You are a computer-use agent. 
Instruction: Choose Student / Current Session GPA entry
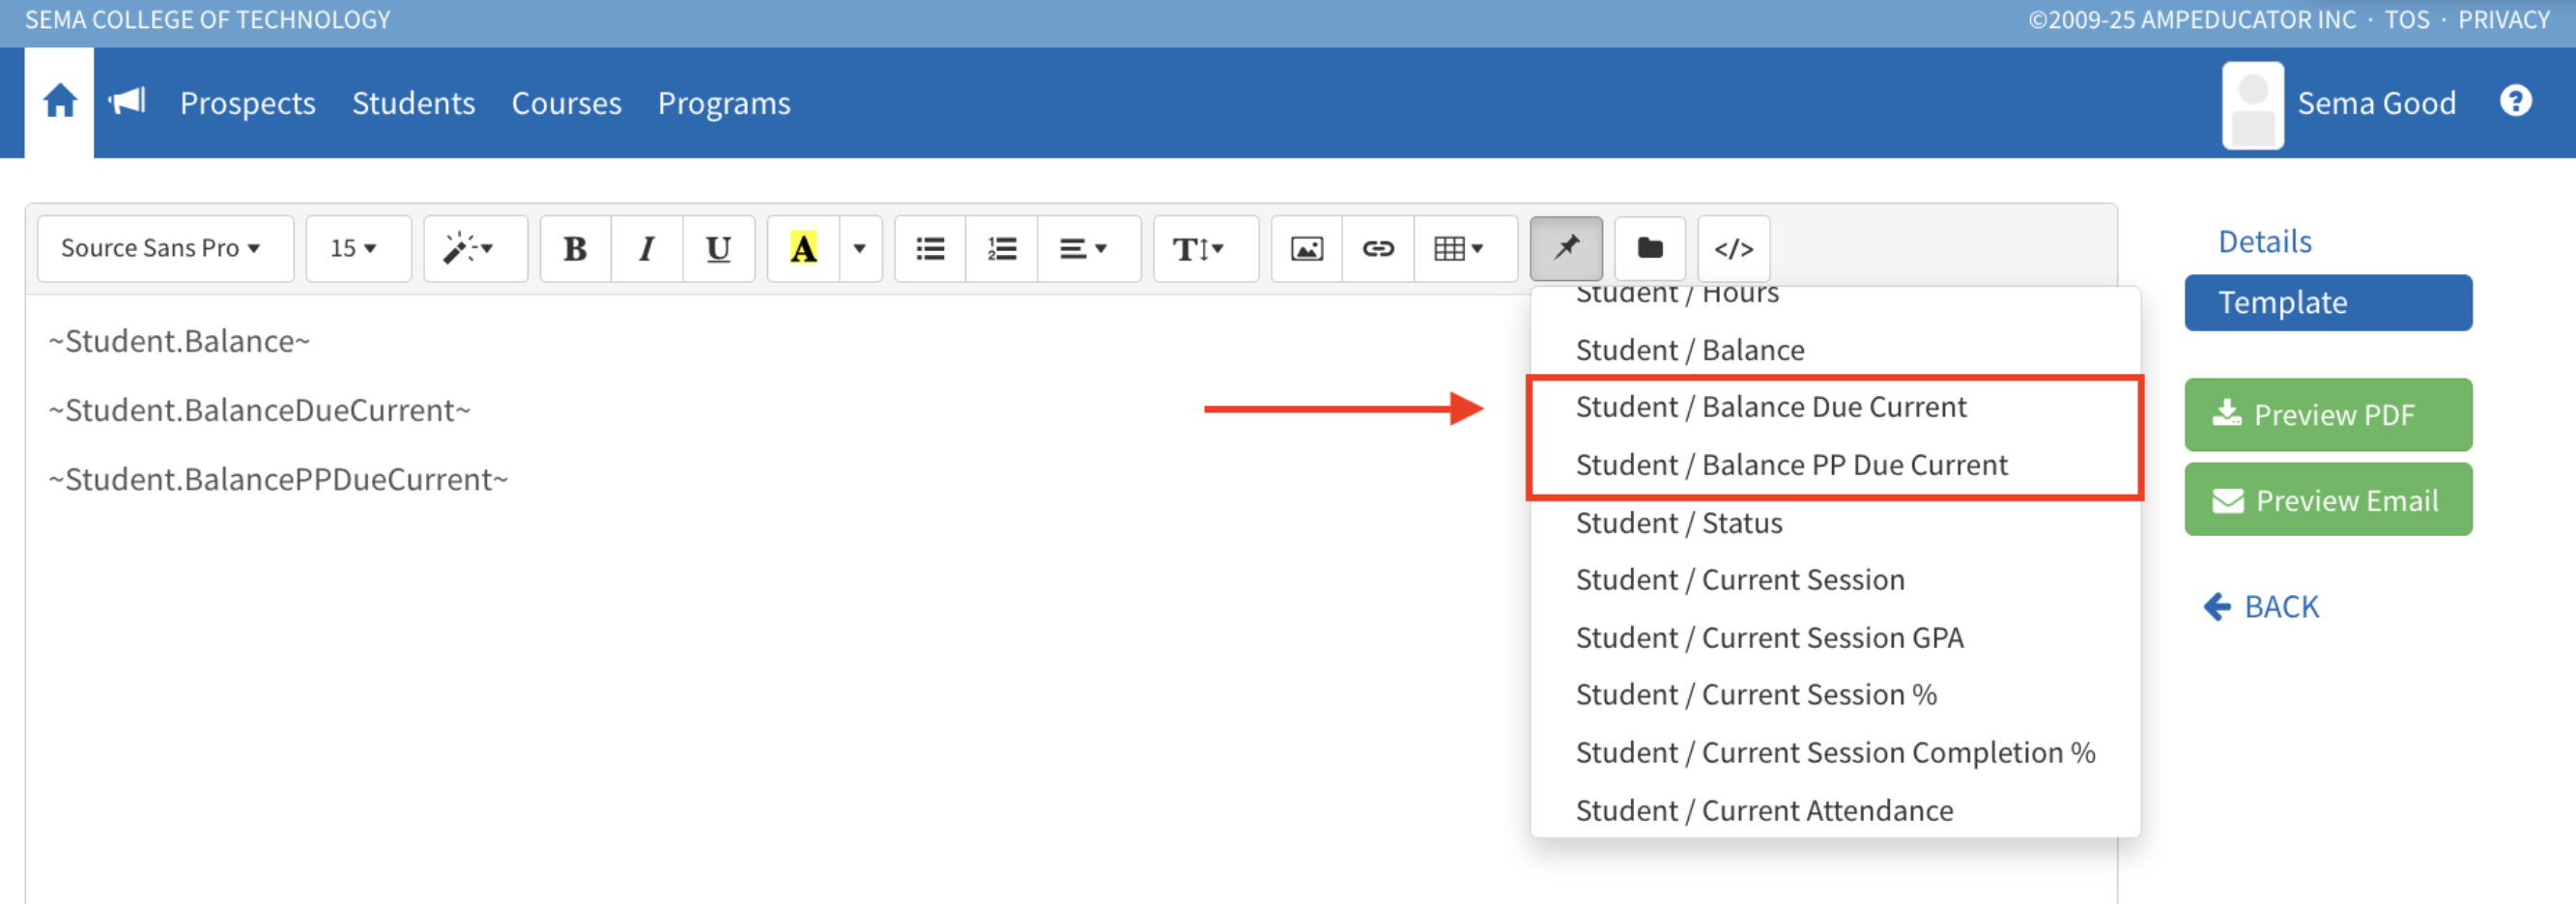[1769, 638]
